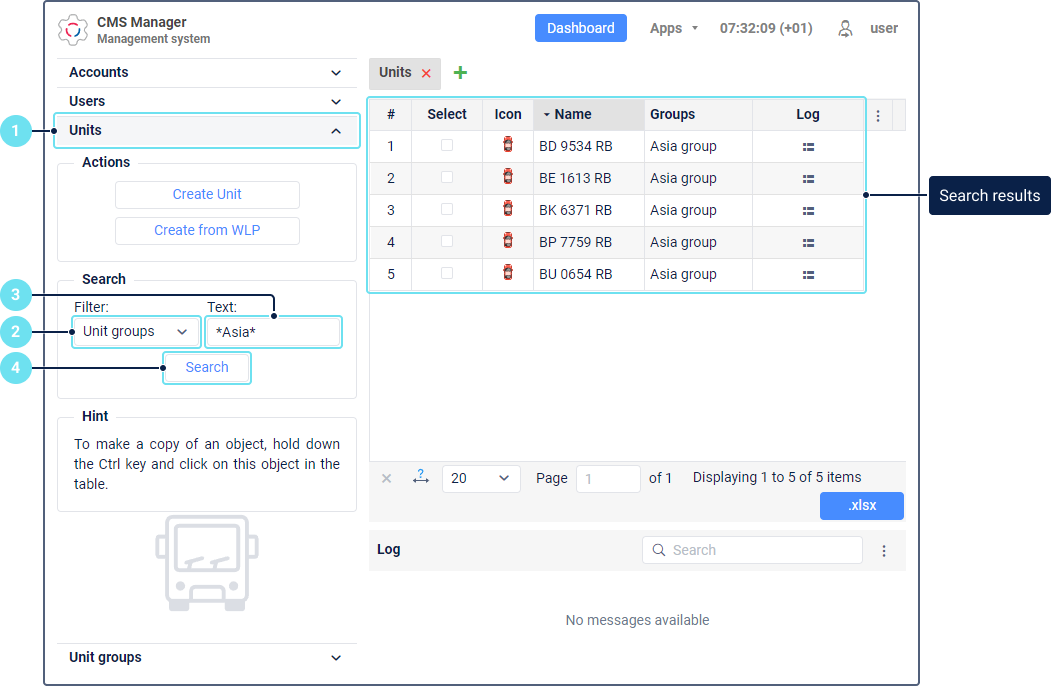
Task: Click the user profile icon
Action: click(x=846, y=29)
